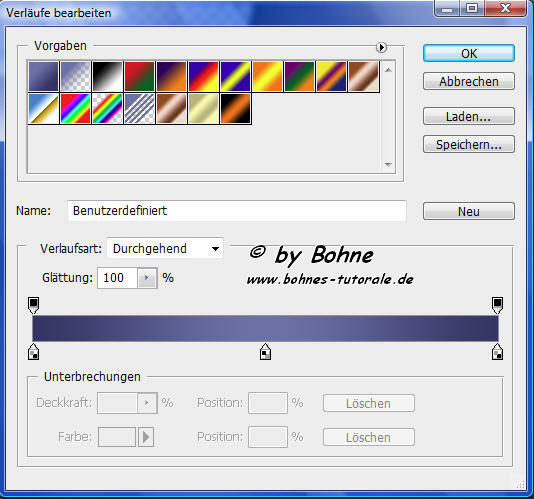Click Speichern... to save gradients
The image size is (534, 499).
tap(469, 144)
